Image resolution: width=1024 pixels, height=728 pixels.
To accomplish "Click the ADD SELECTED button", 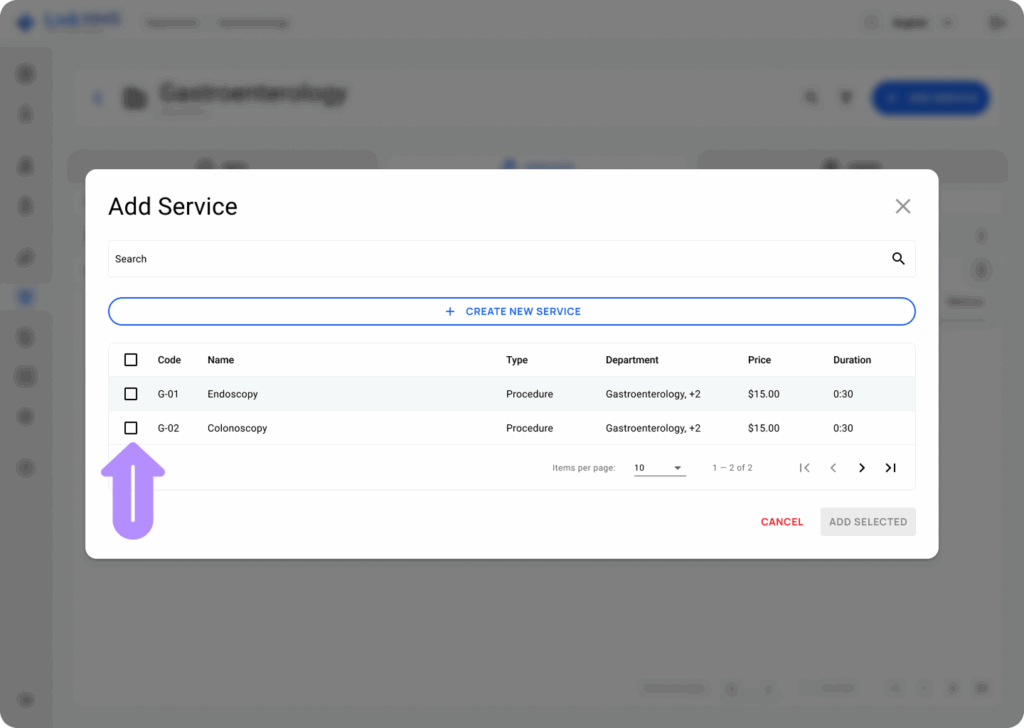I will (x=867, y=521).
